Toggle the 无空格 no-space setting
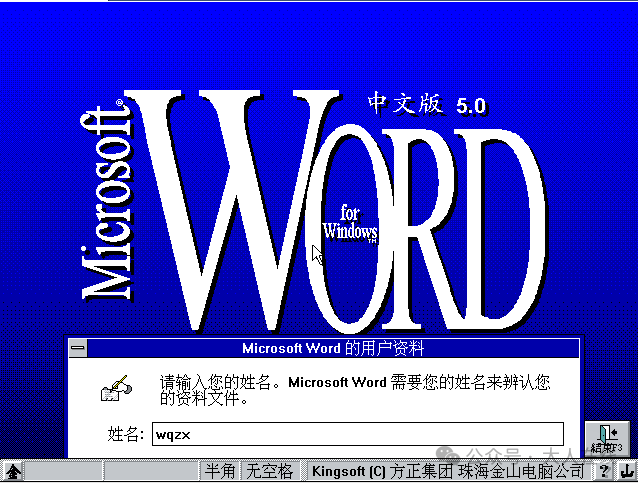 pos(270,471)
